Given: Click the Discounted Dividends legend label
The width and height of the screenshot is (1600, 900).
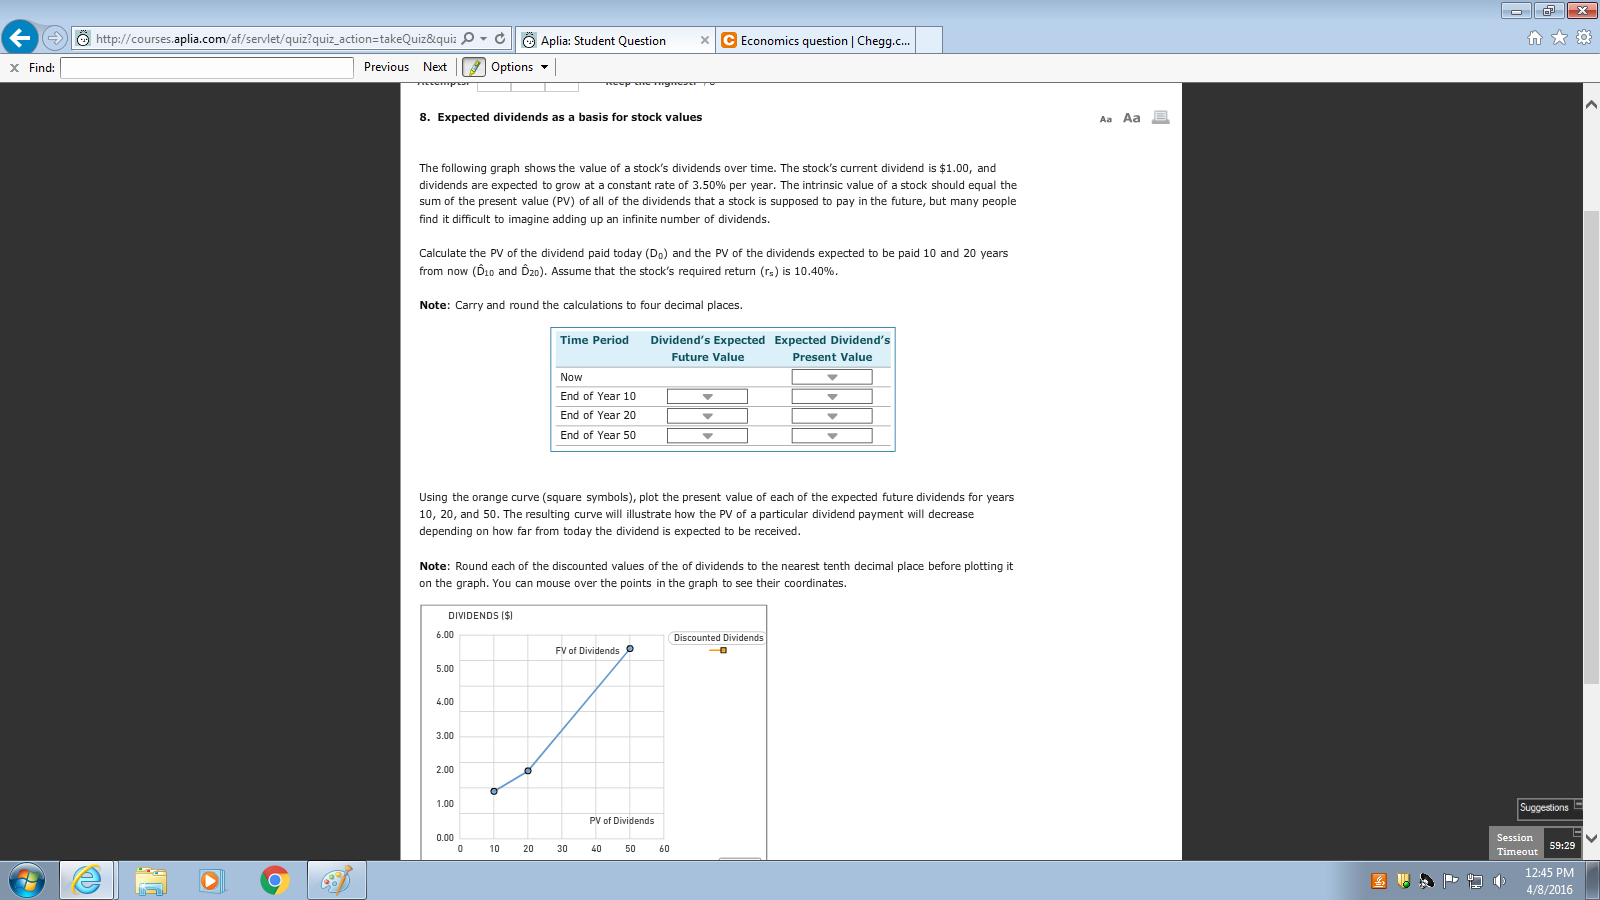Looking at the screenshot, I should 718,638.
